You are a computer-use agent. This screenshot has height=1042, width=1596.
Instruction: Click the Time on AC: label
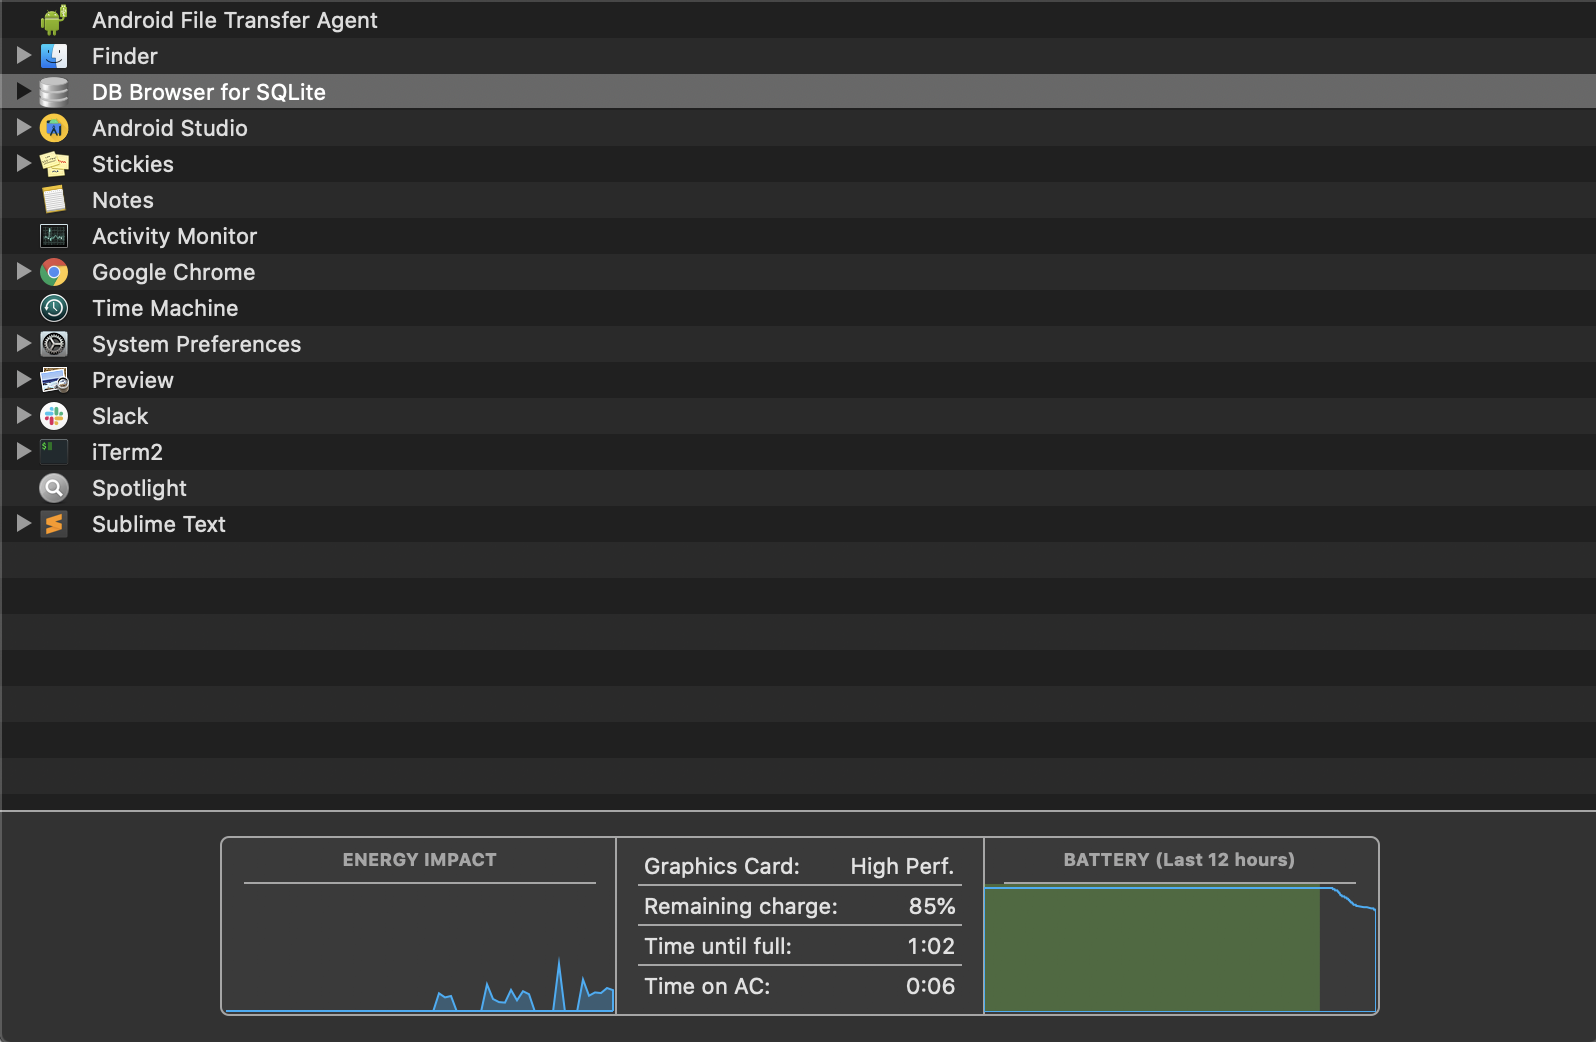(707, 987)
